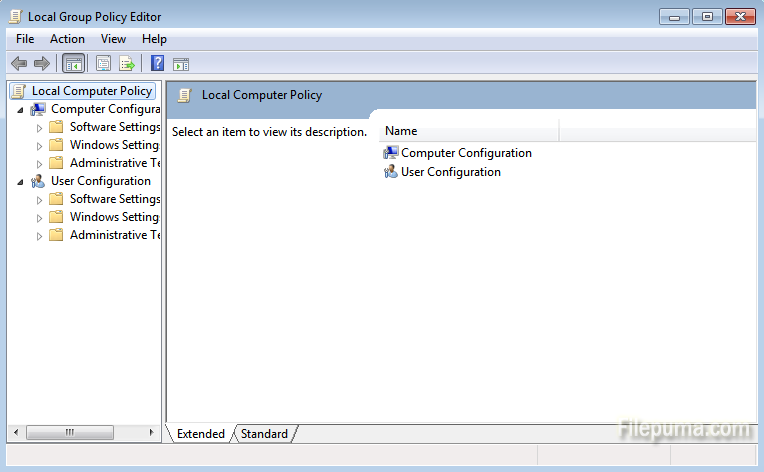Click the Forward arrow toolbar icon
The width and height of the screenshot is (764, 472).
[x=42, y=64]
